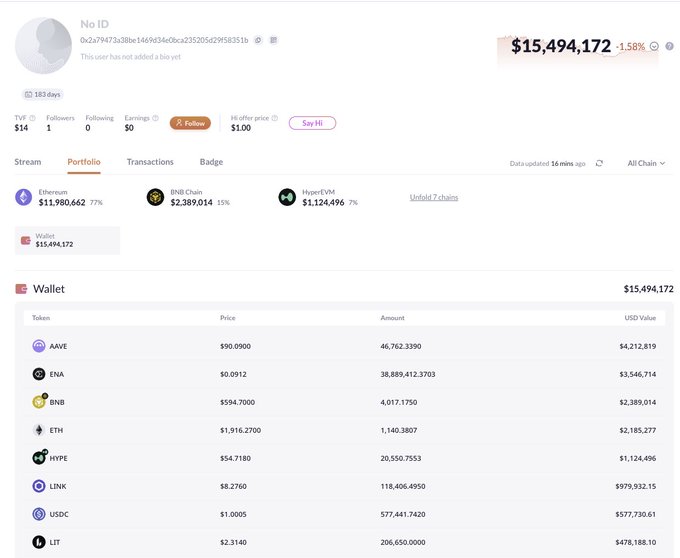This screenshot has height=558, width=680.
Task: Click the 183 days badge
Action: click(42, 95)
